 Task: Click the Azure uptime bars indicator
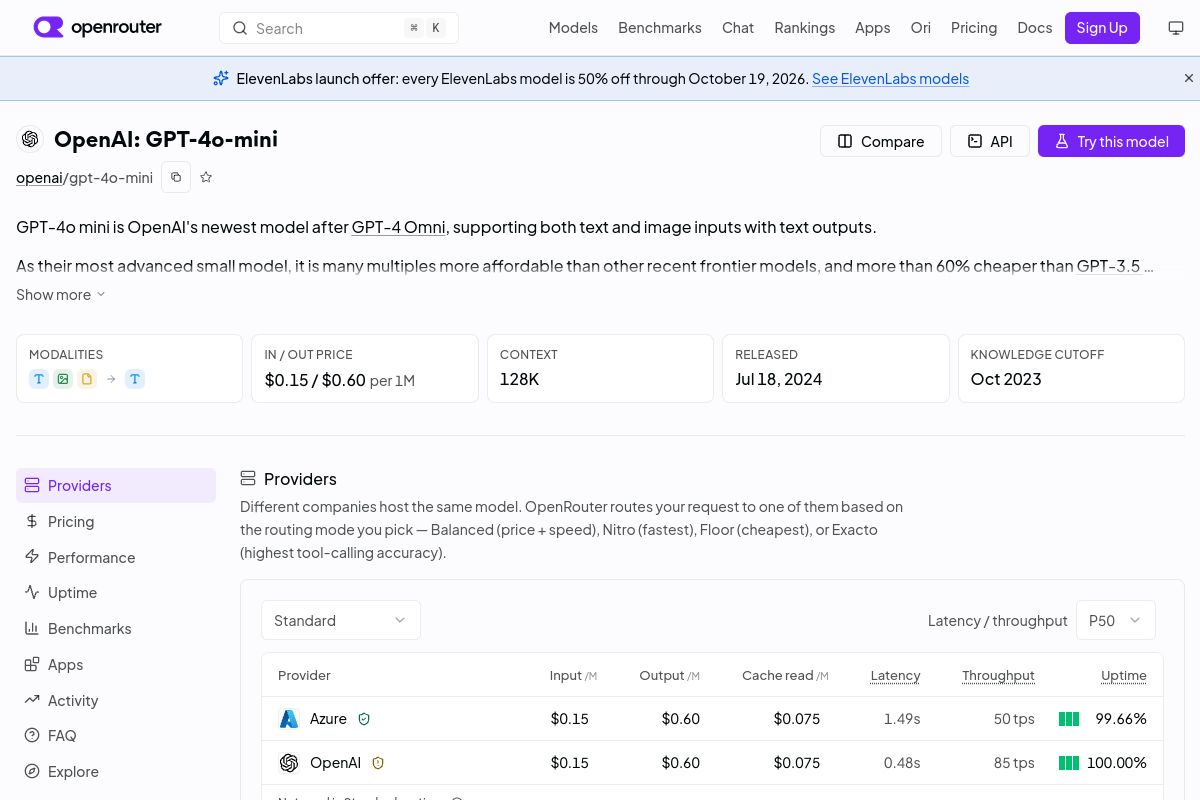pos(1069,719)
